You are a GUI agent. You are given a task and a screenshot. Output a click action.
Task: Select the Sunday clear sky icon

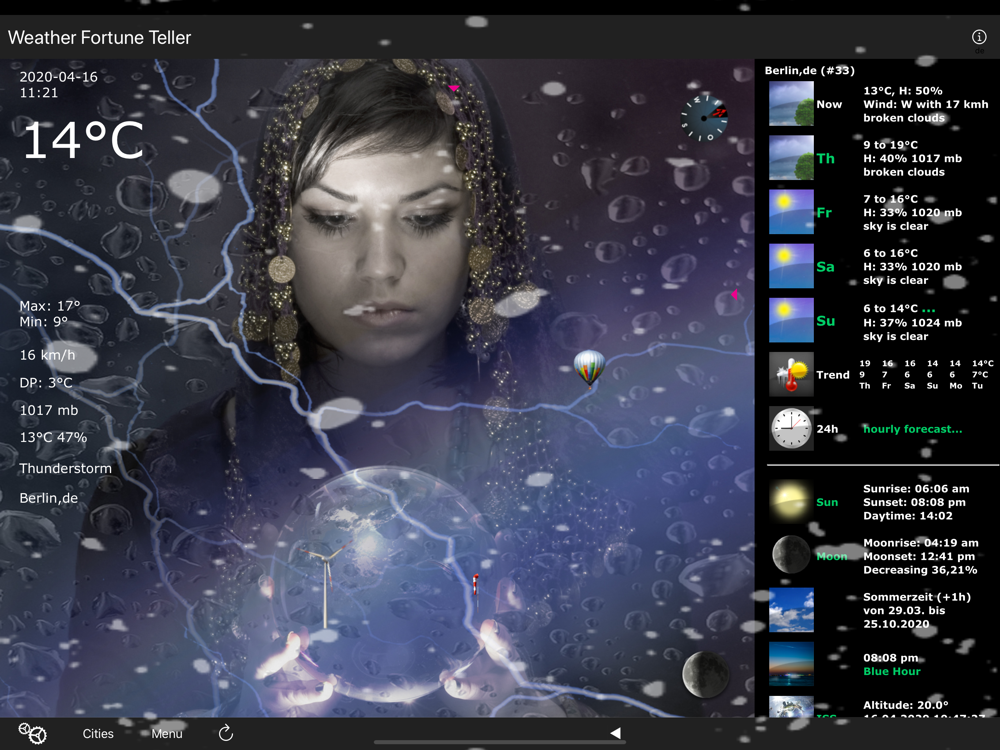point(791,320)
